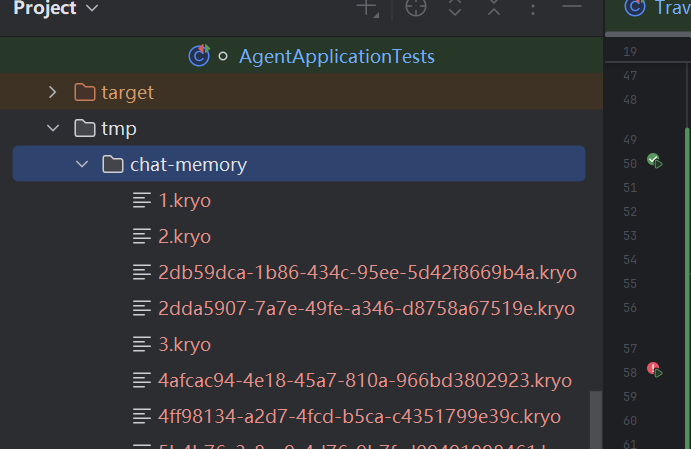Screen dimensions: 691x449
Task: Select file 3.kryo
Action: [x=185, y=345]
